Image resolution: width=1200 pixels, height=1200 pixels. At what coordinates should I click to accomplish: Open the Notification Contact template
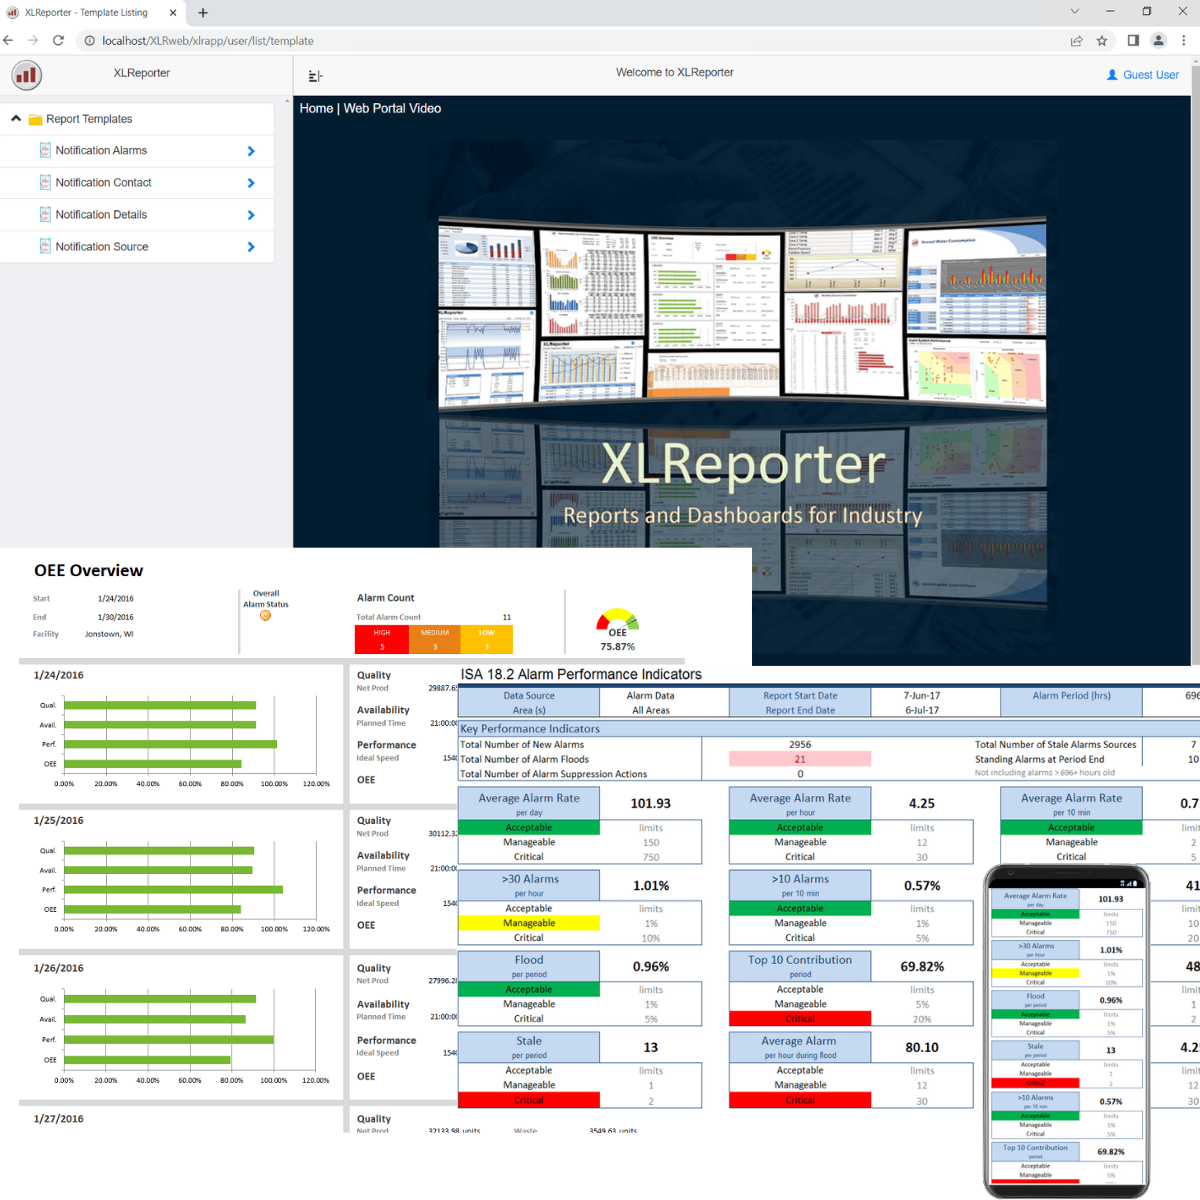[103, 182]
